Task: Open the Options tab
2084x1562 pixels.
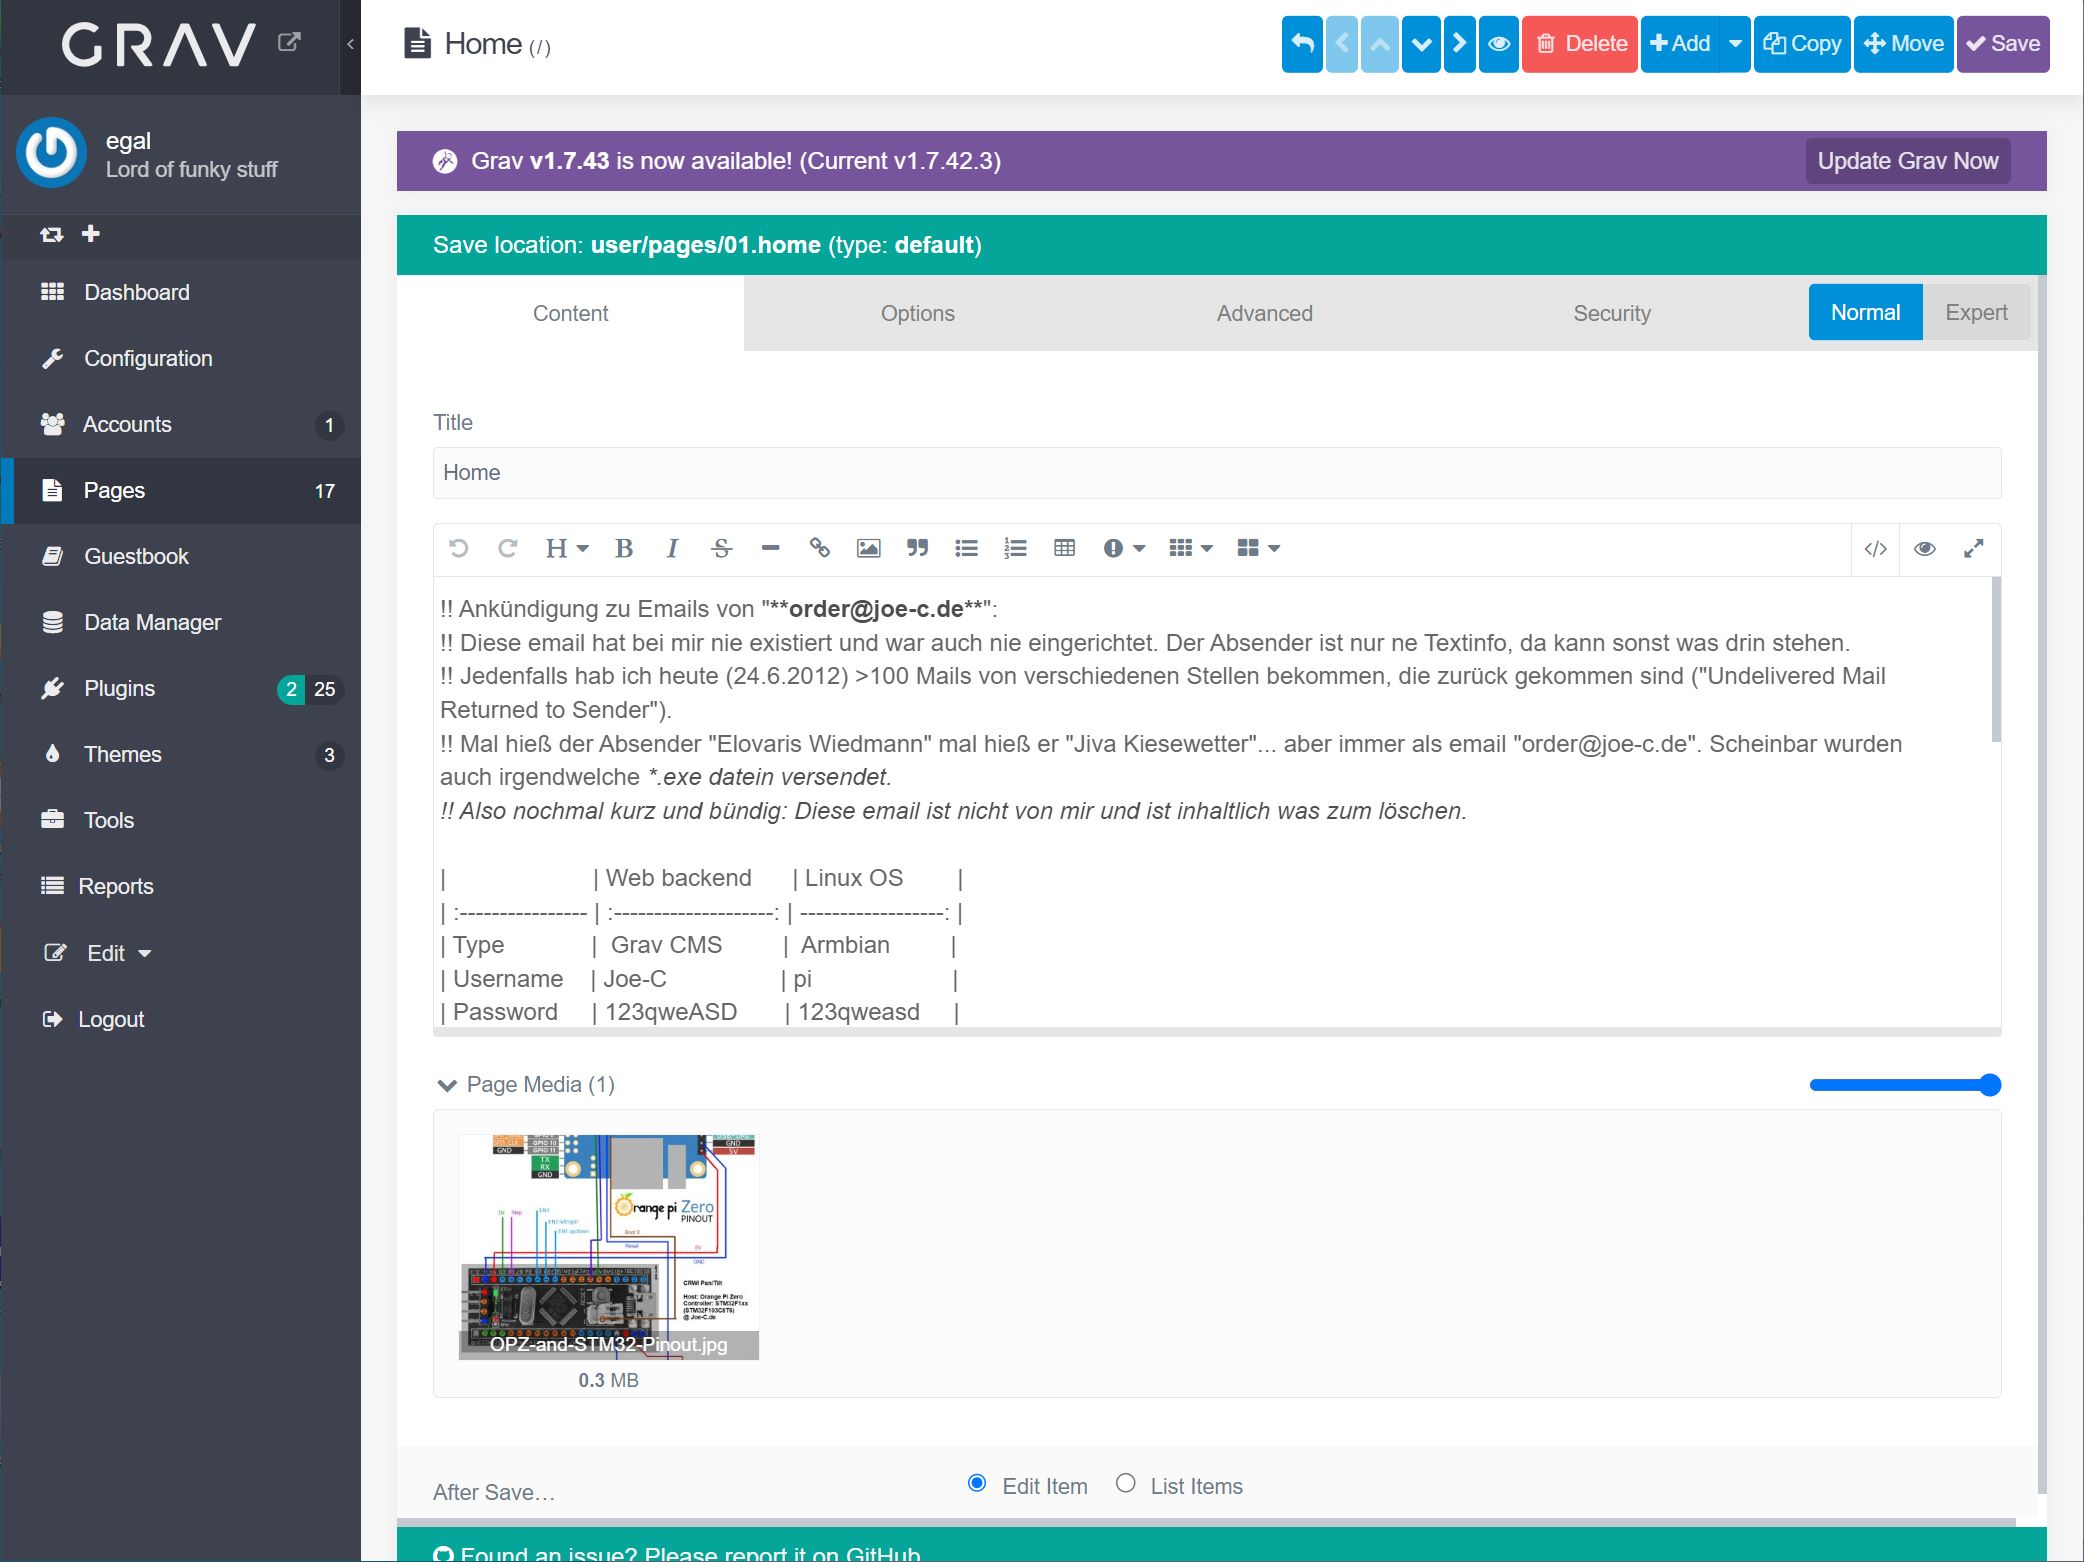Action: click(917, 314)
